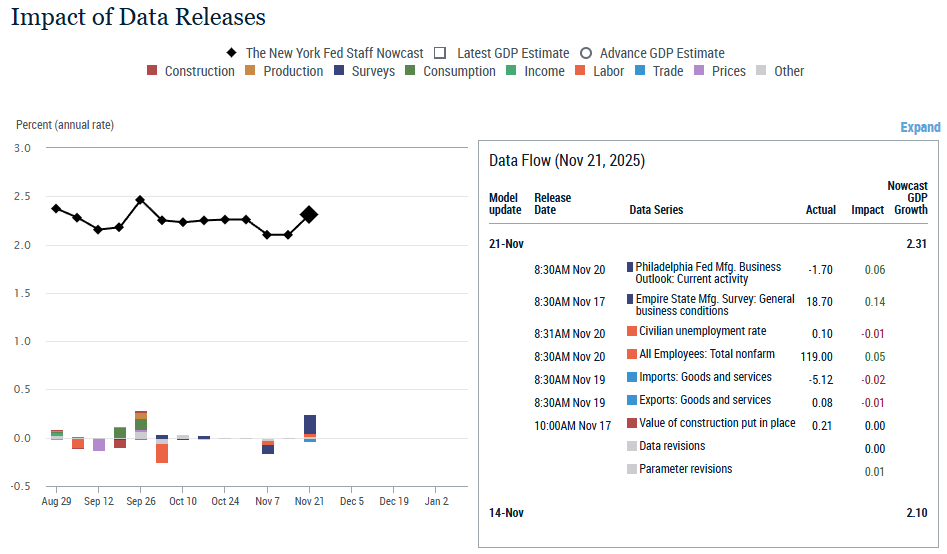The image size is (947, 554).
Task: Click the Income legend square icon
Action: tap(511, 71)
